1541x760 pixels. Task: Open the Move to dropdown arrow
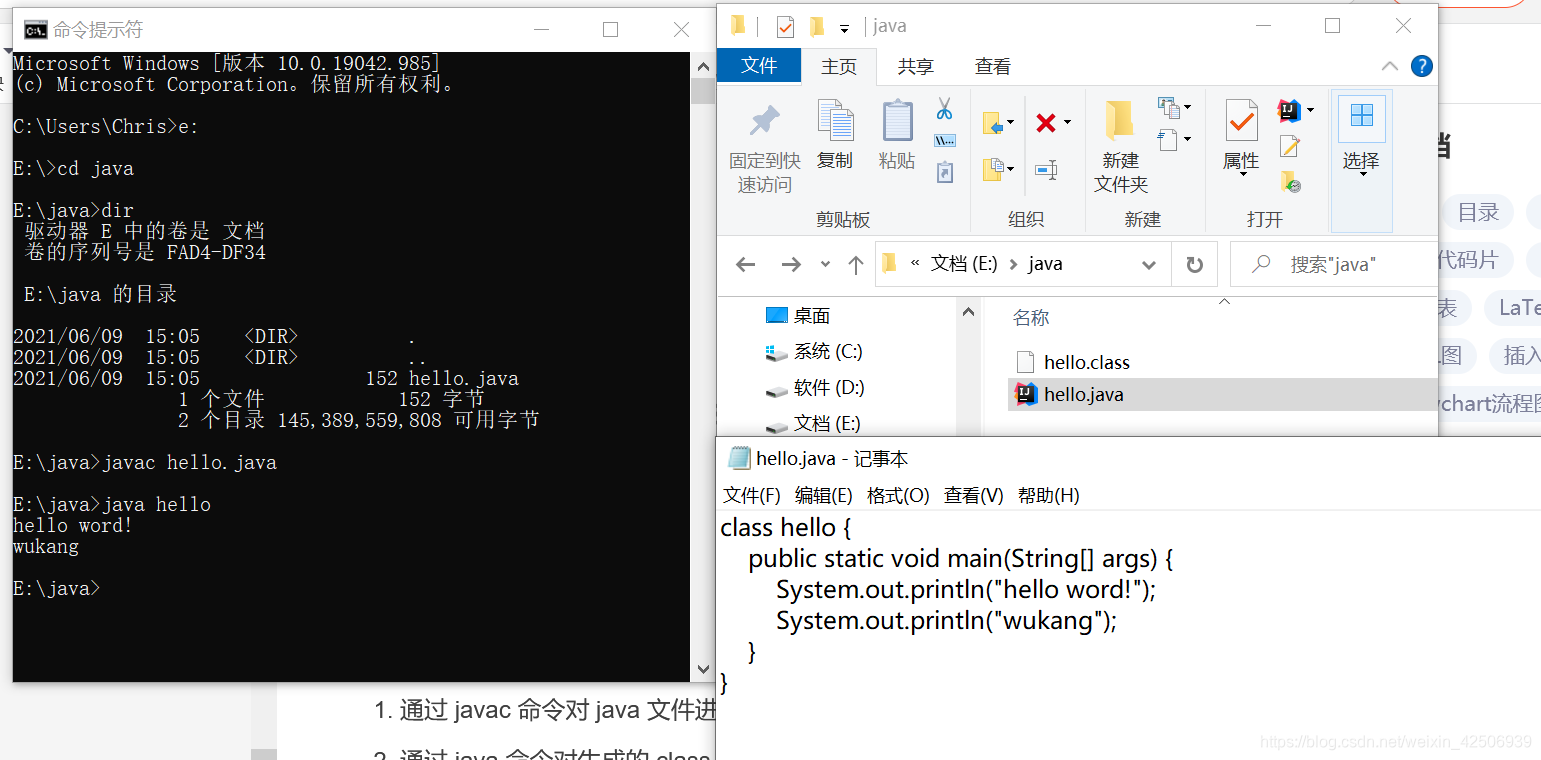[x=1010, y=123]
